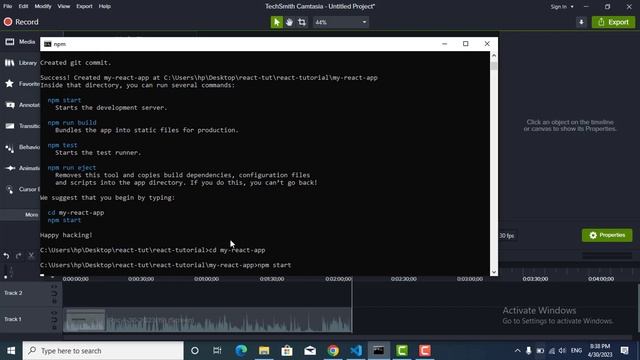Click the taskbar search box
This screenshot has height=360, width=640.
(103, 351)
